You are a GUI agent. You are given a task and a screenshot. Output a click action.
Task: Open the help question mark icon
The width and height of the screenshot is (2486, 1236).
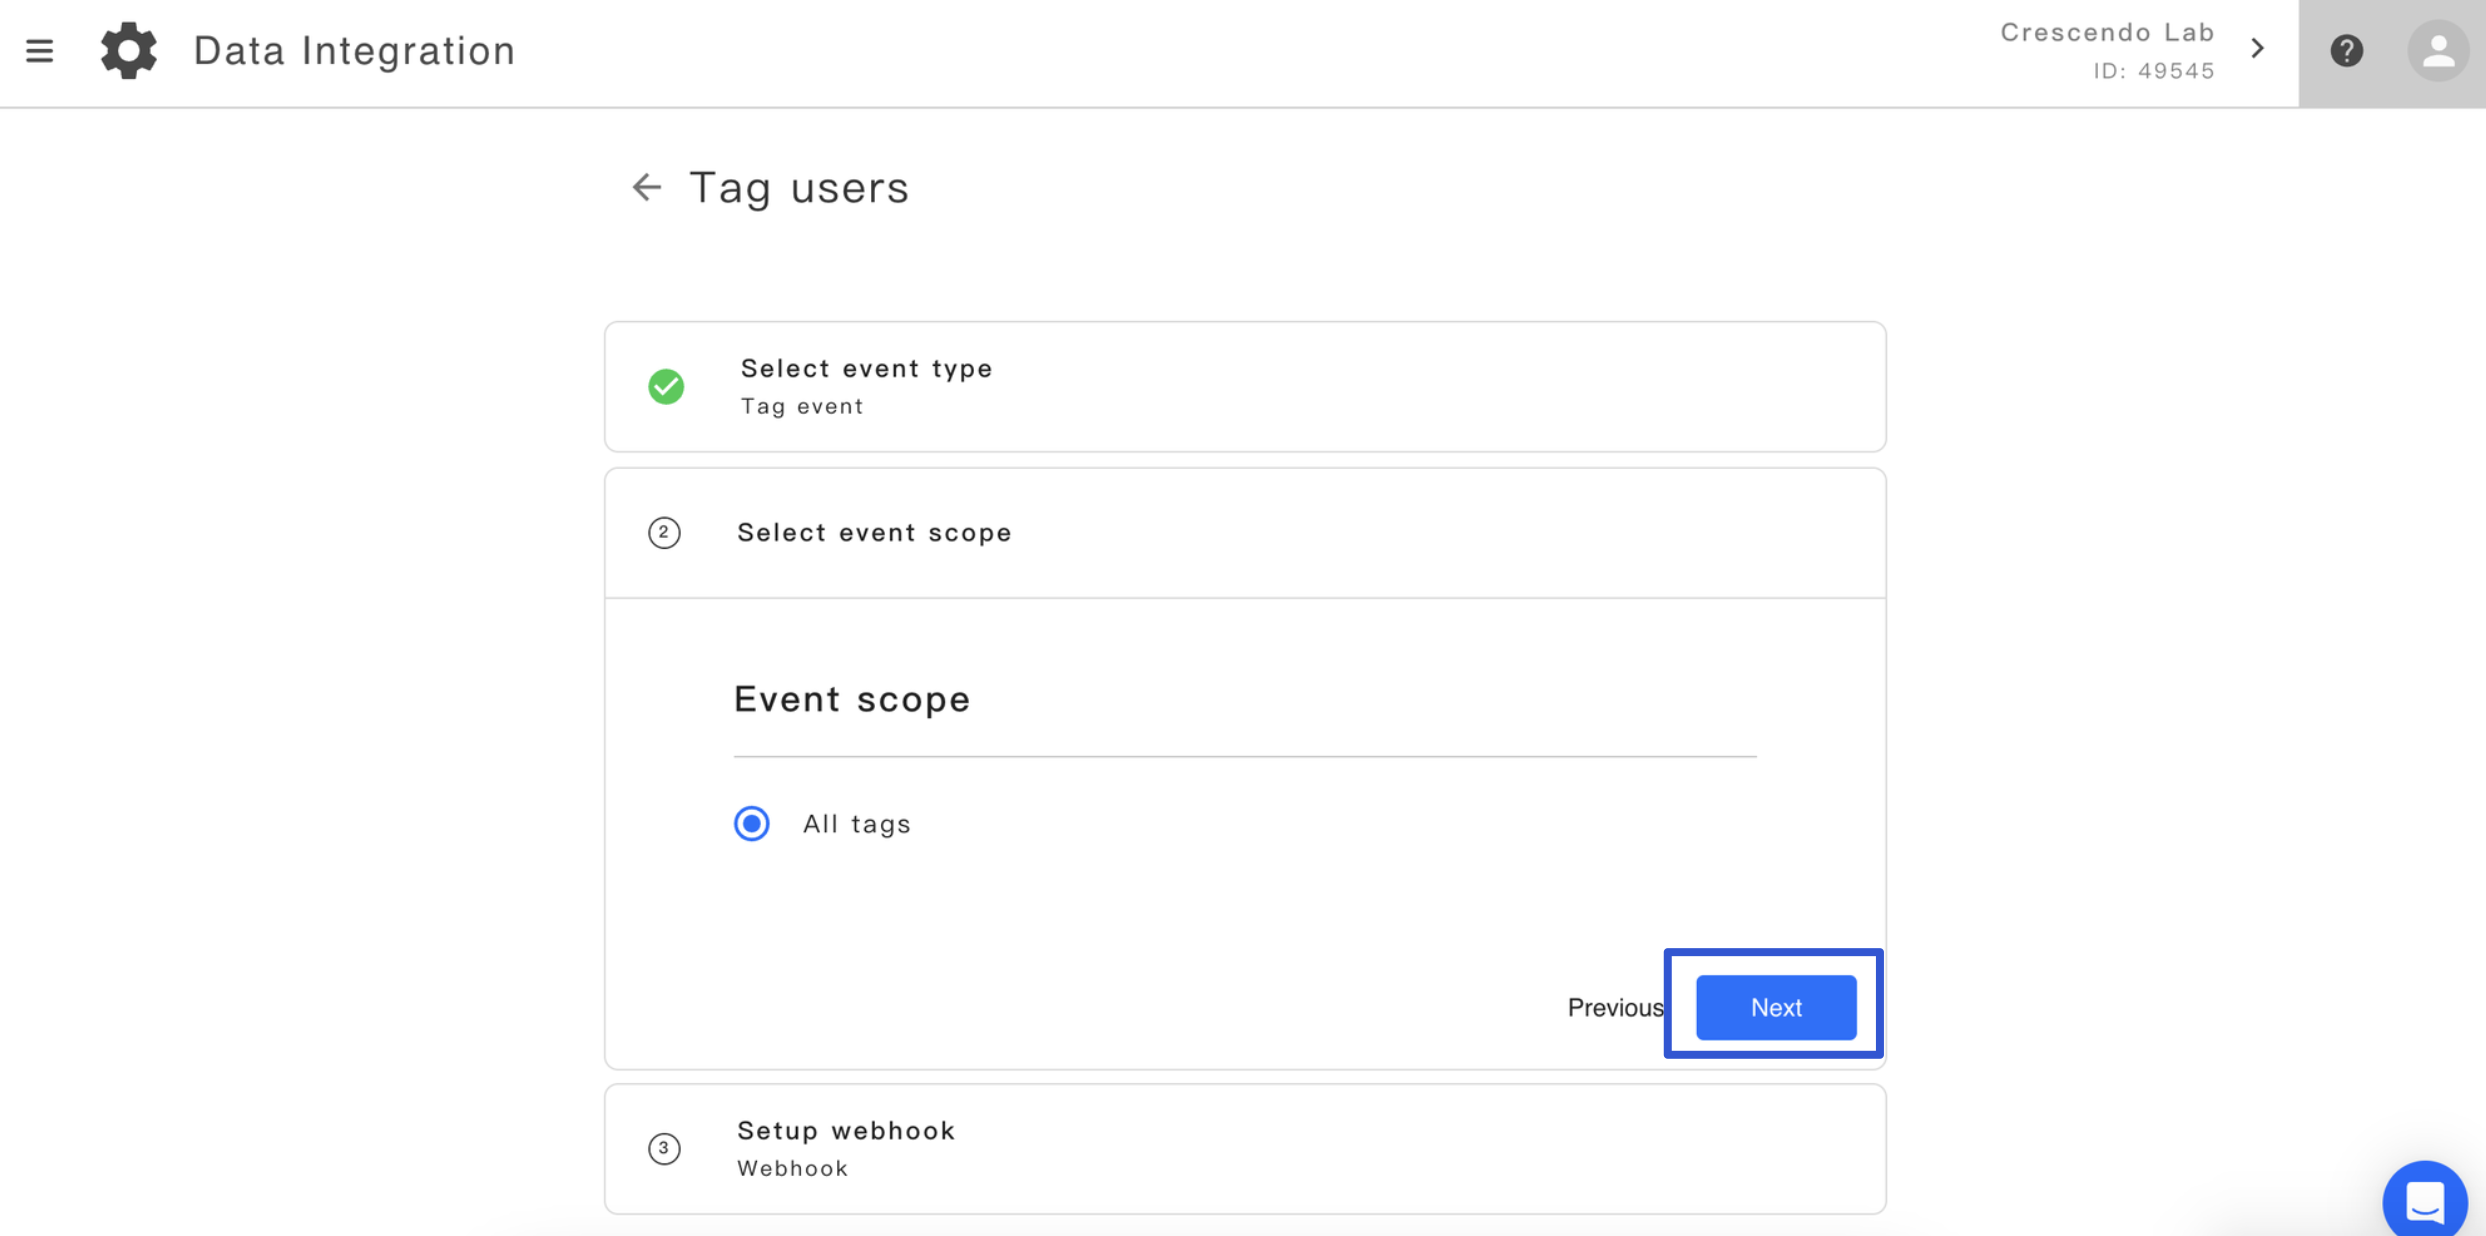pyautogui.click(x=2346, y=50)
